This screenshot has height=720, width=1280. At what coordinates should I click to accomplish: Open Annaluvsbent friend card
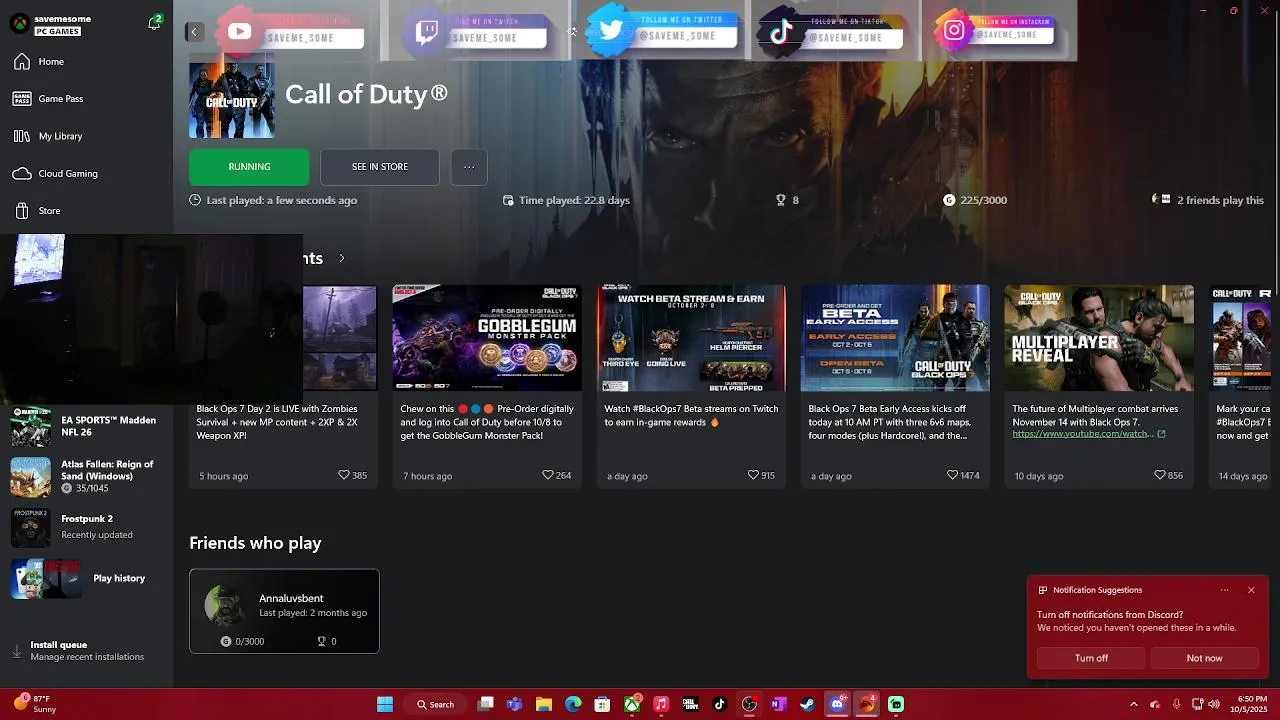coord(284,611)
